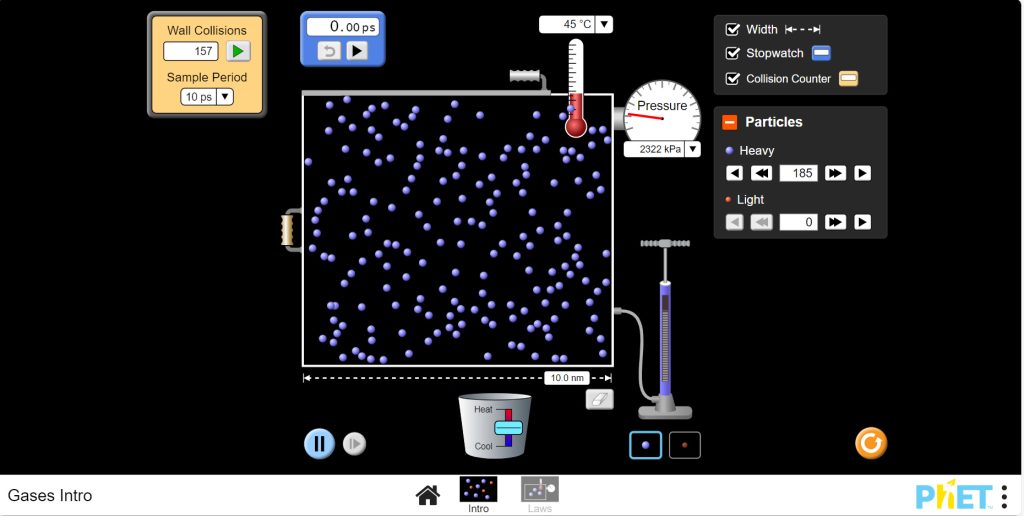Open the temperature units dropdown
The width and height of the screenshot is (1024, 516).
coord(605,25)
